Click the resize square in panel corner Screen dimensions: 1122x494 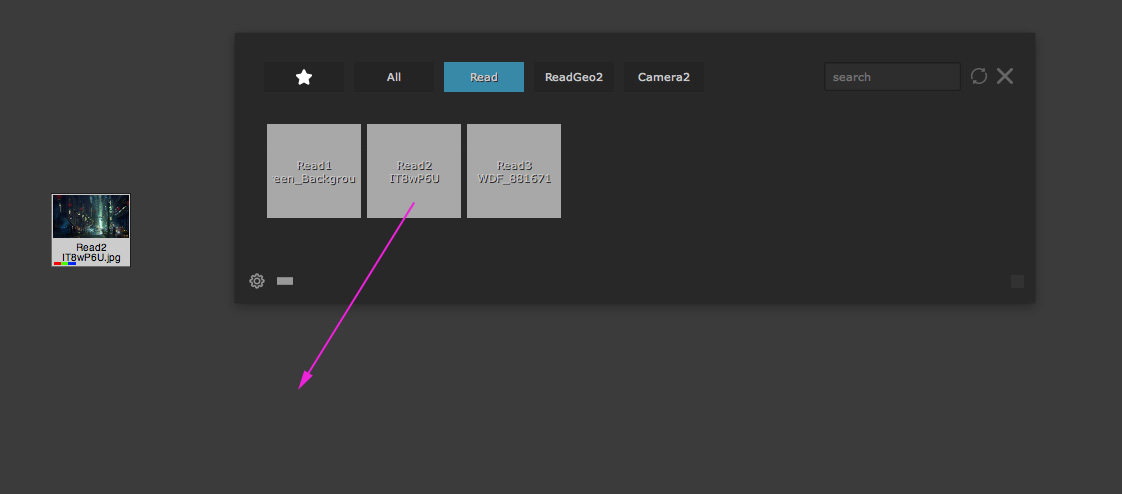(x=1017, y=282)
